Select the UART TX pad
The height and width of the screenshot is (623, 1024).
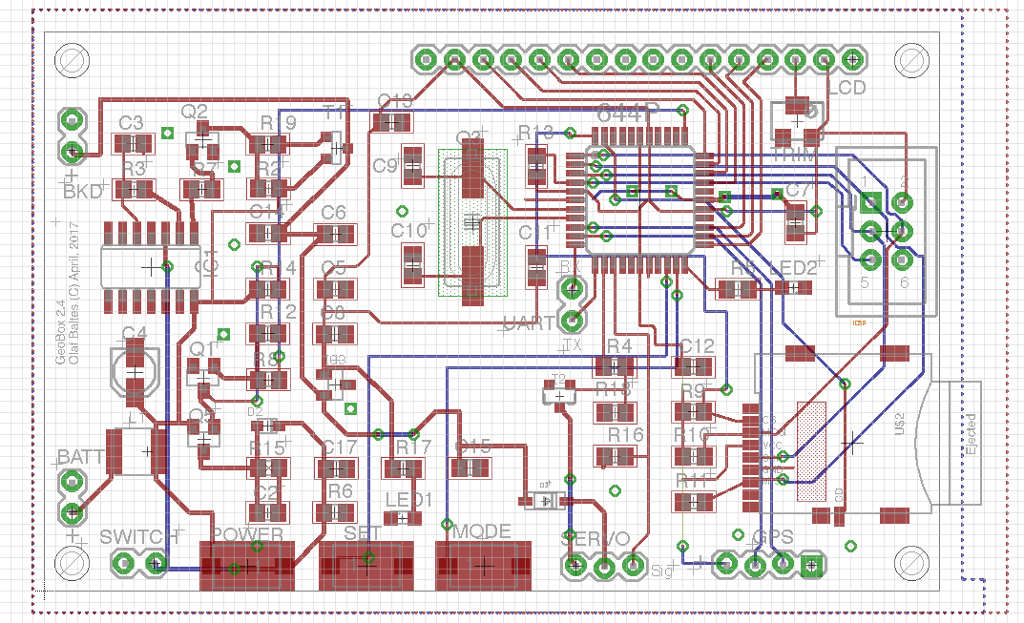(572, 320)
